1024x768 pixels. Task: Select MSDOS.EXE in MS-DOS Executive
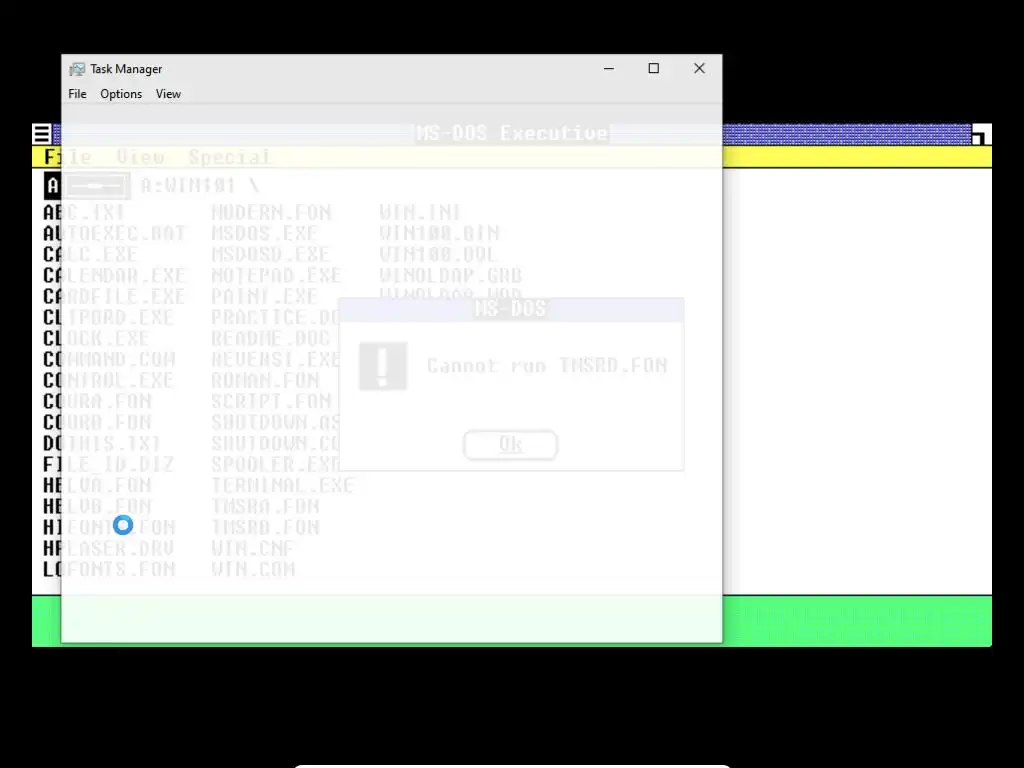pyautogui.click(x=264, y=233)
